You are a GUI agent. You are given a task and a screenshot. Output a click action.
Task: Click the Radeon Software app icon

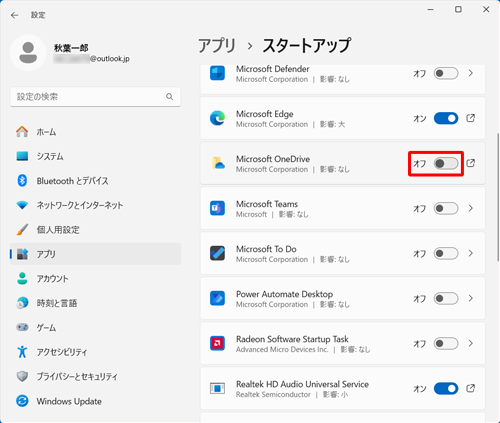(217, 343)
